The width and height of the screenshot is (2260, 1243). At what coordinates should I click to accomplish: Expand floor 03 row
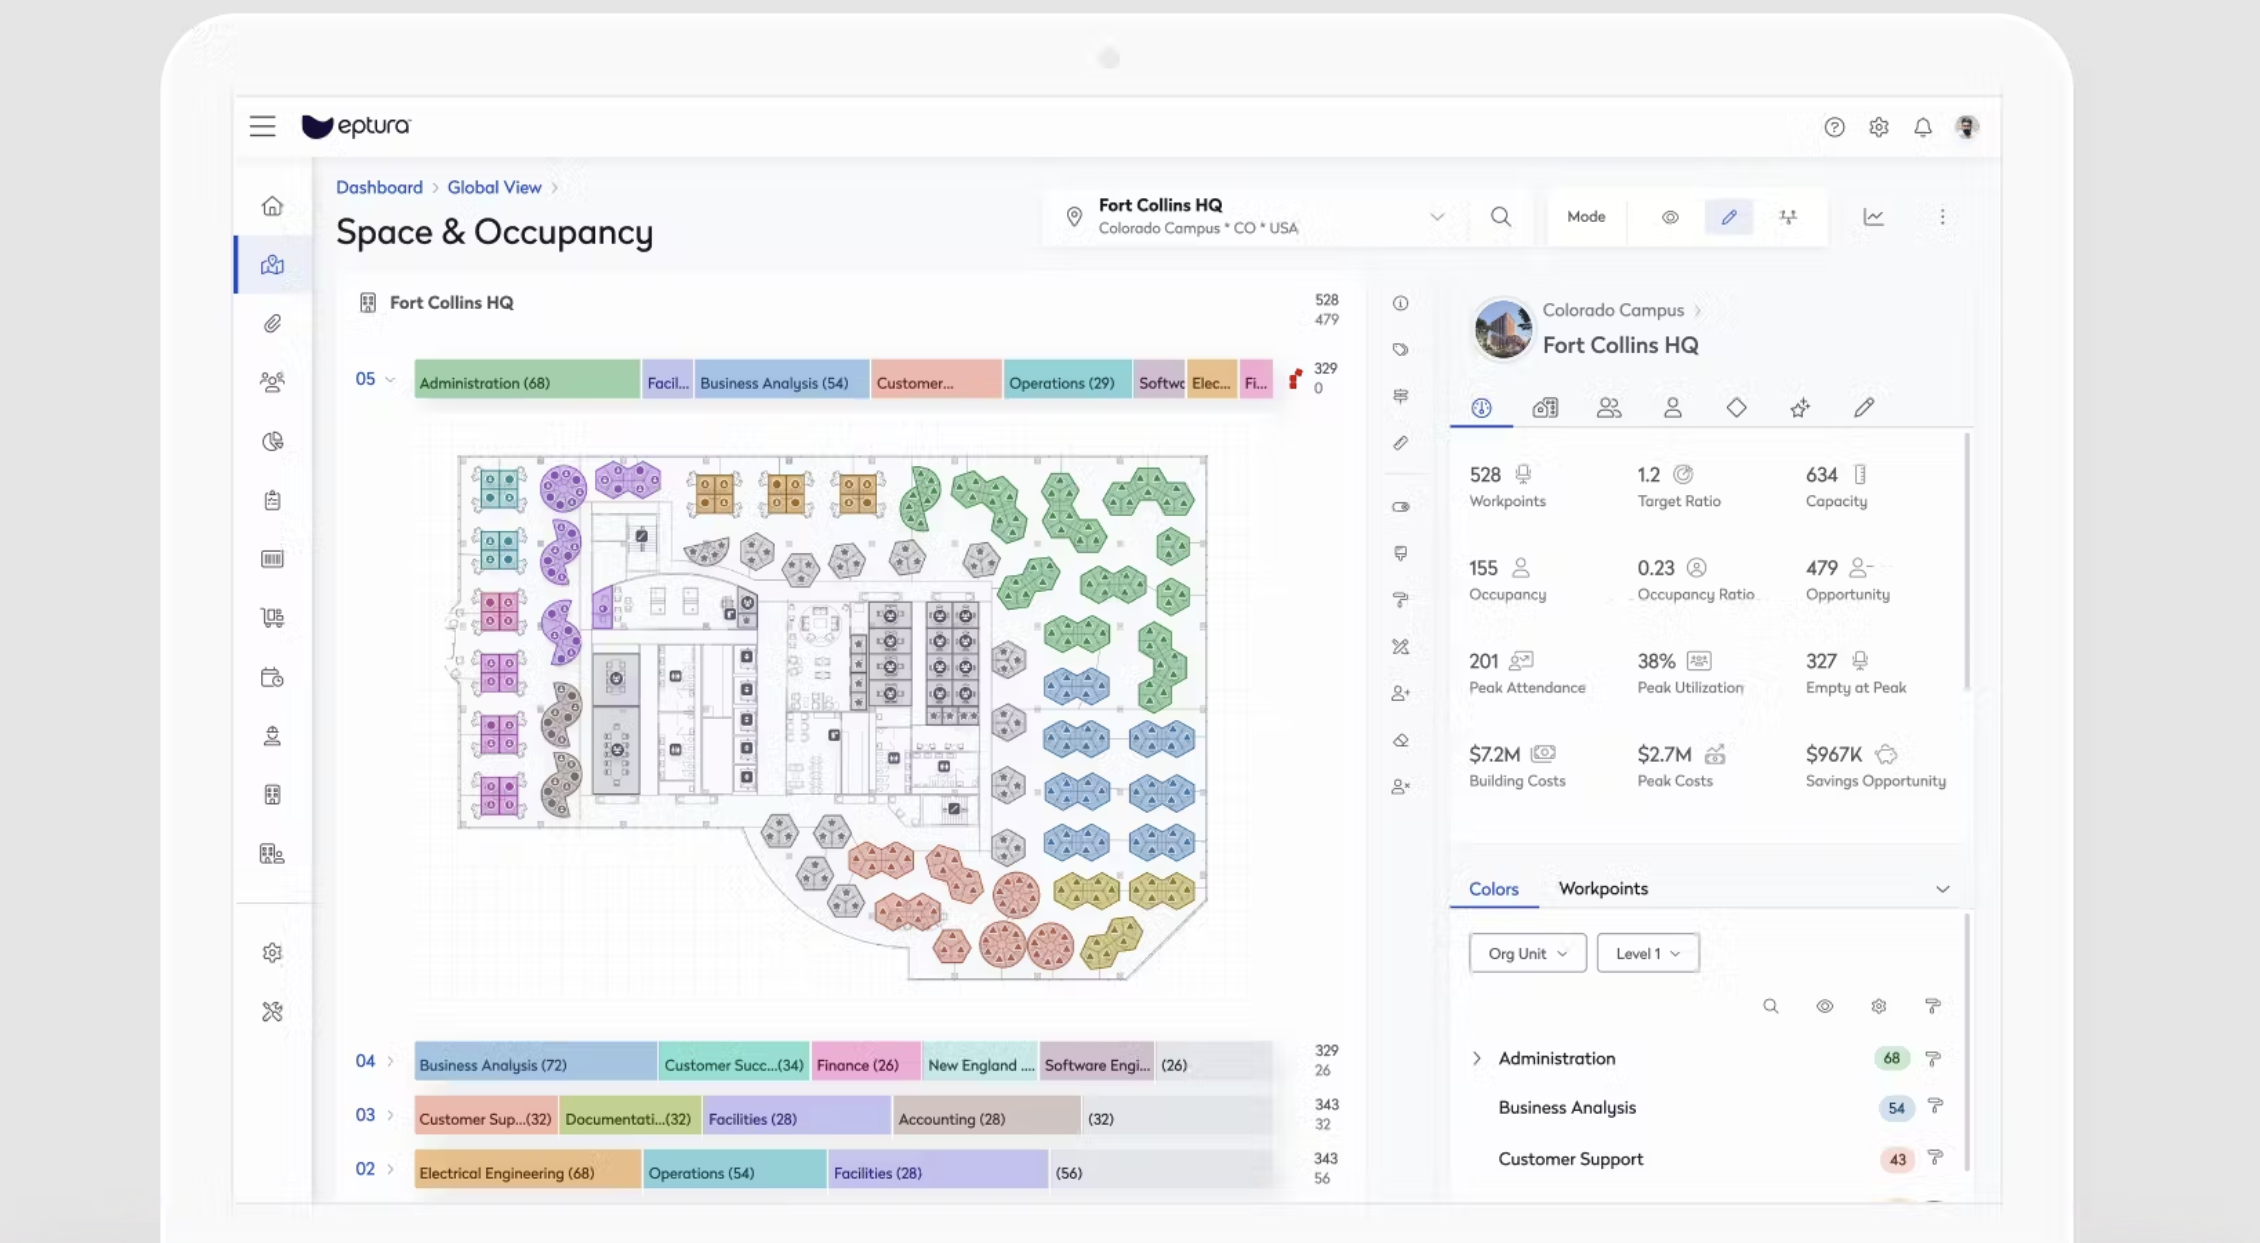(x=390, y=1115)
